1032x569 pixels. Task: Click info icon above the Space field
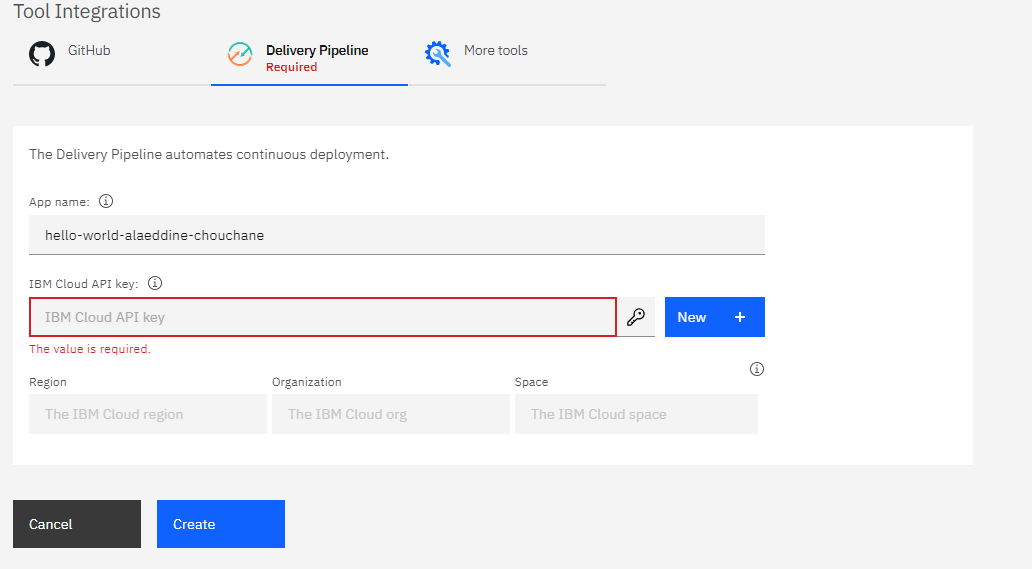click(757, 369)
